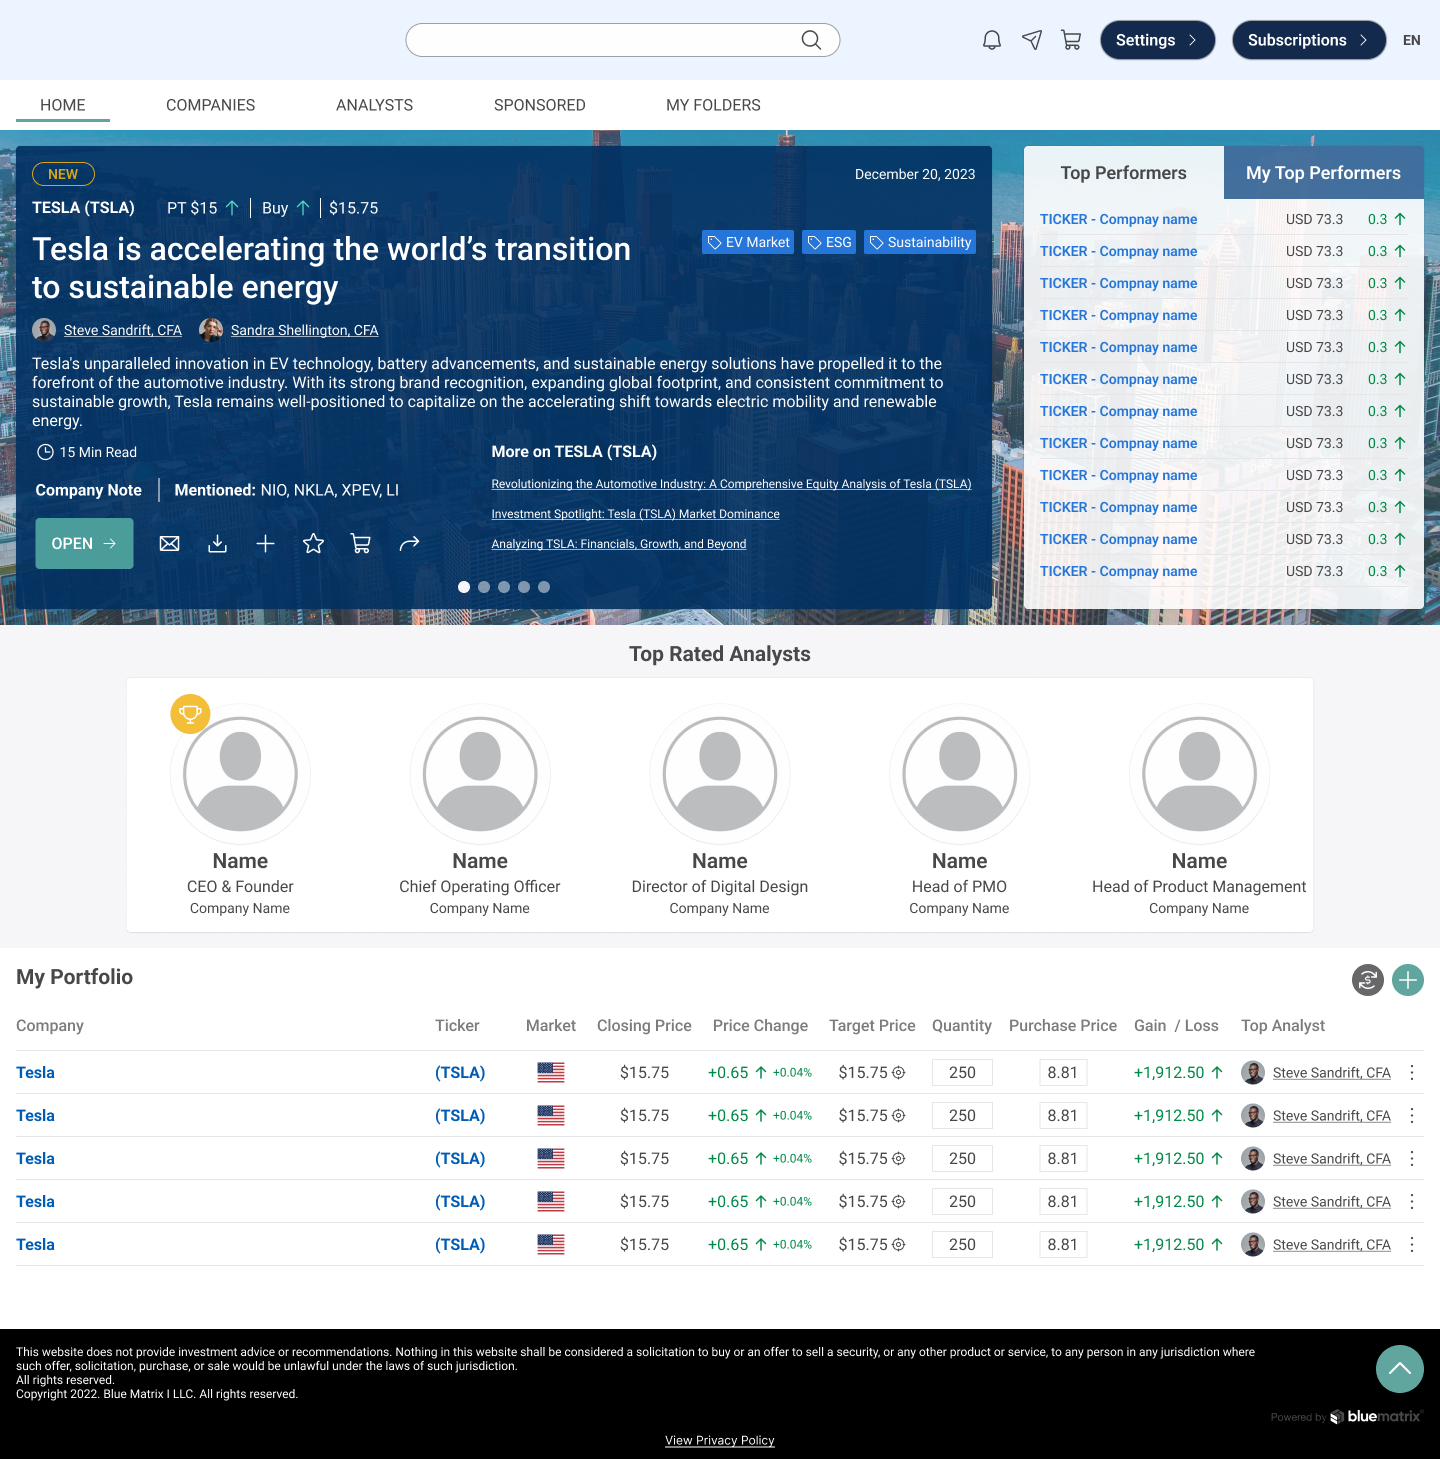Add Tesla report with plus icon
1440x1459 pixels.
pyautogui.click(x=265, y=543)
